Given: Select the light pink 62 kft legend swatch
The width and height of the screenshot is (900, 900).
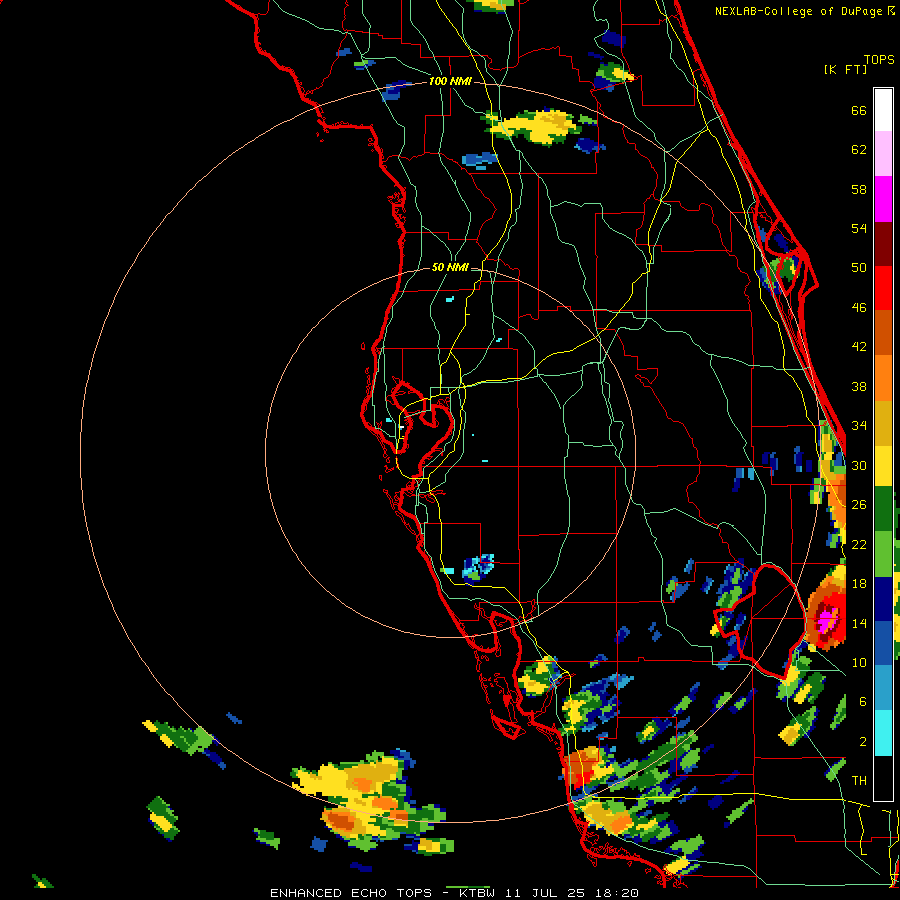Looking at the screenshot, I should (883, 154).
